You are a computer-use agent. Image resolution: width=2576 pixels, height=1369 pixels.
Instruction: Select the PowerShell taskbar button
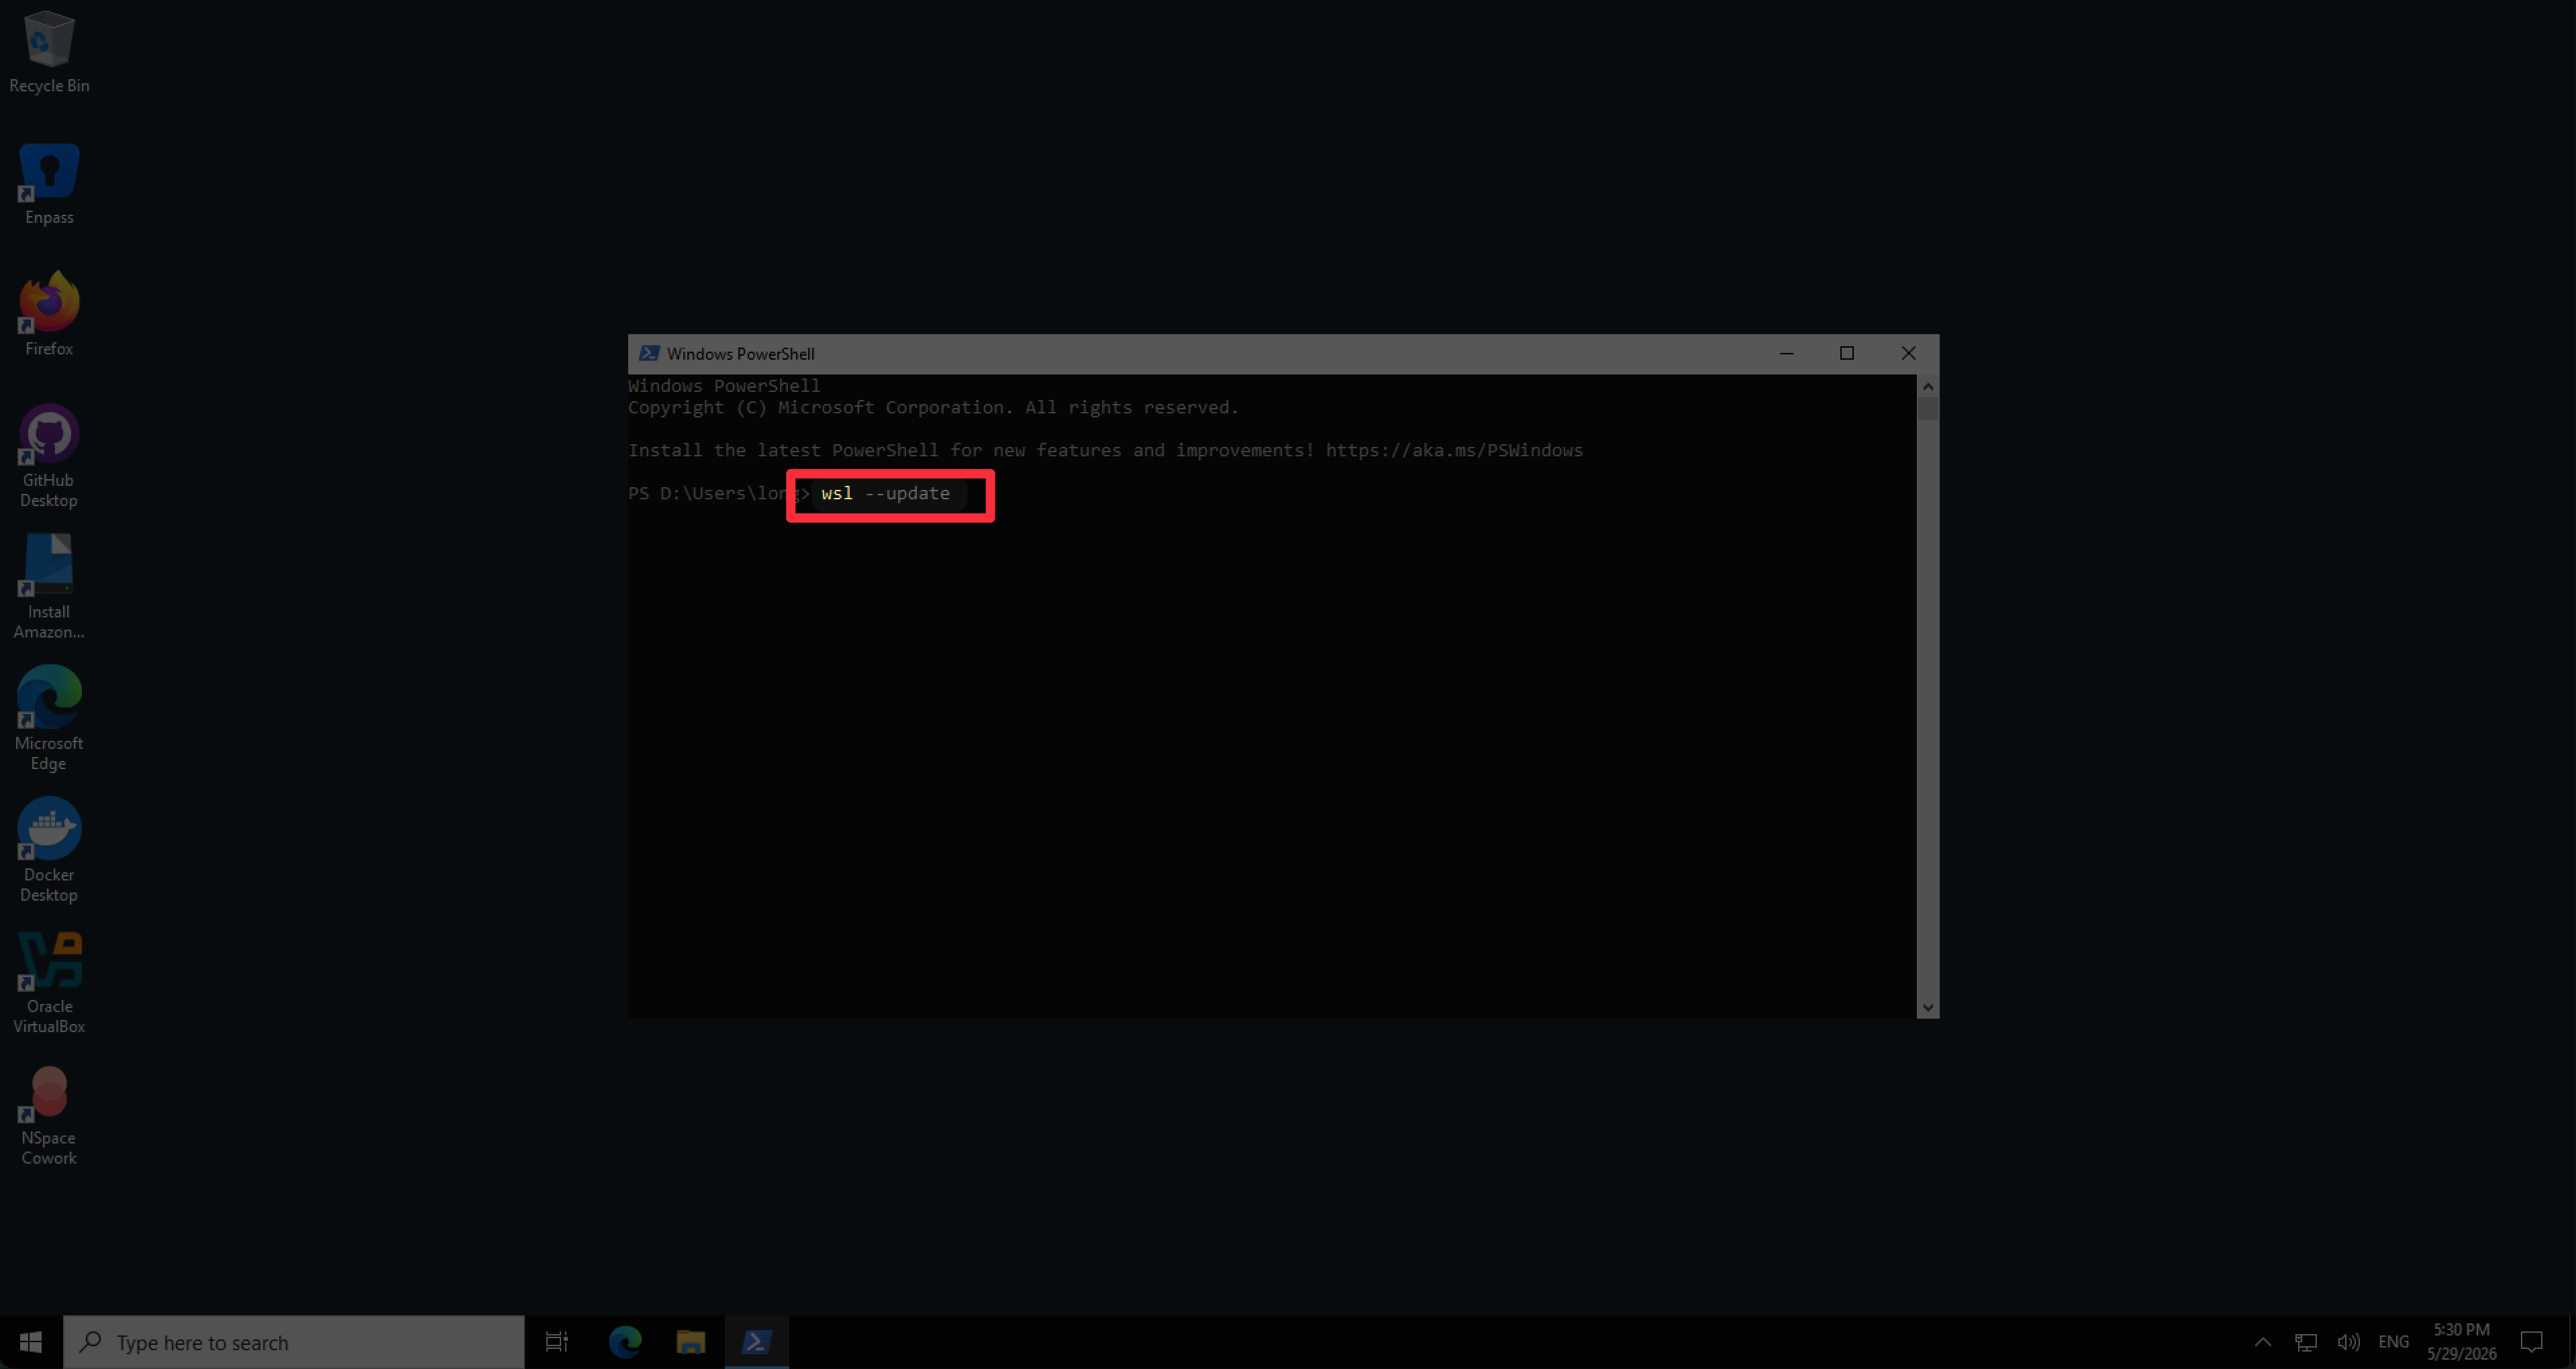point(757,1342)
